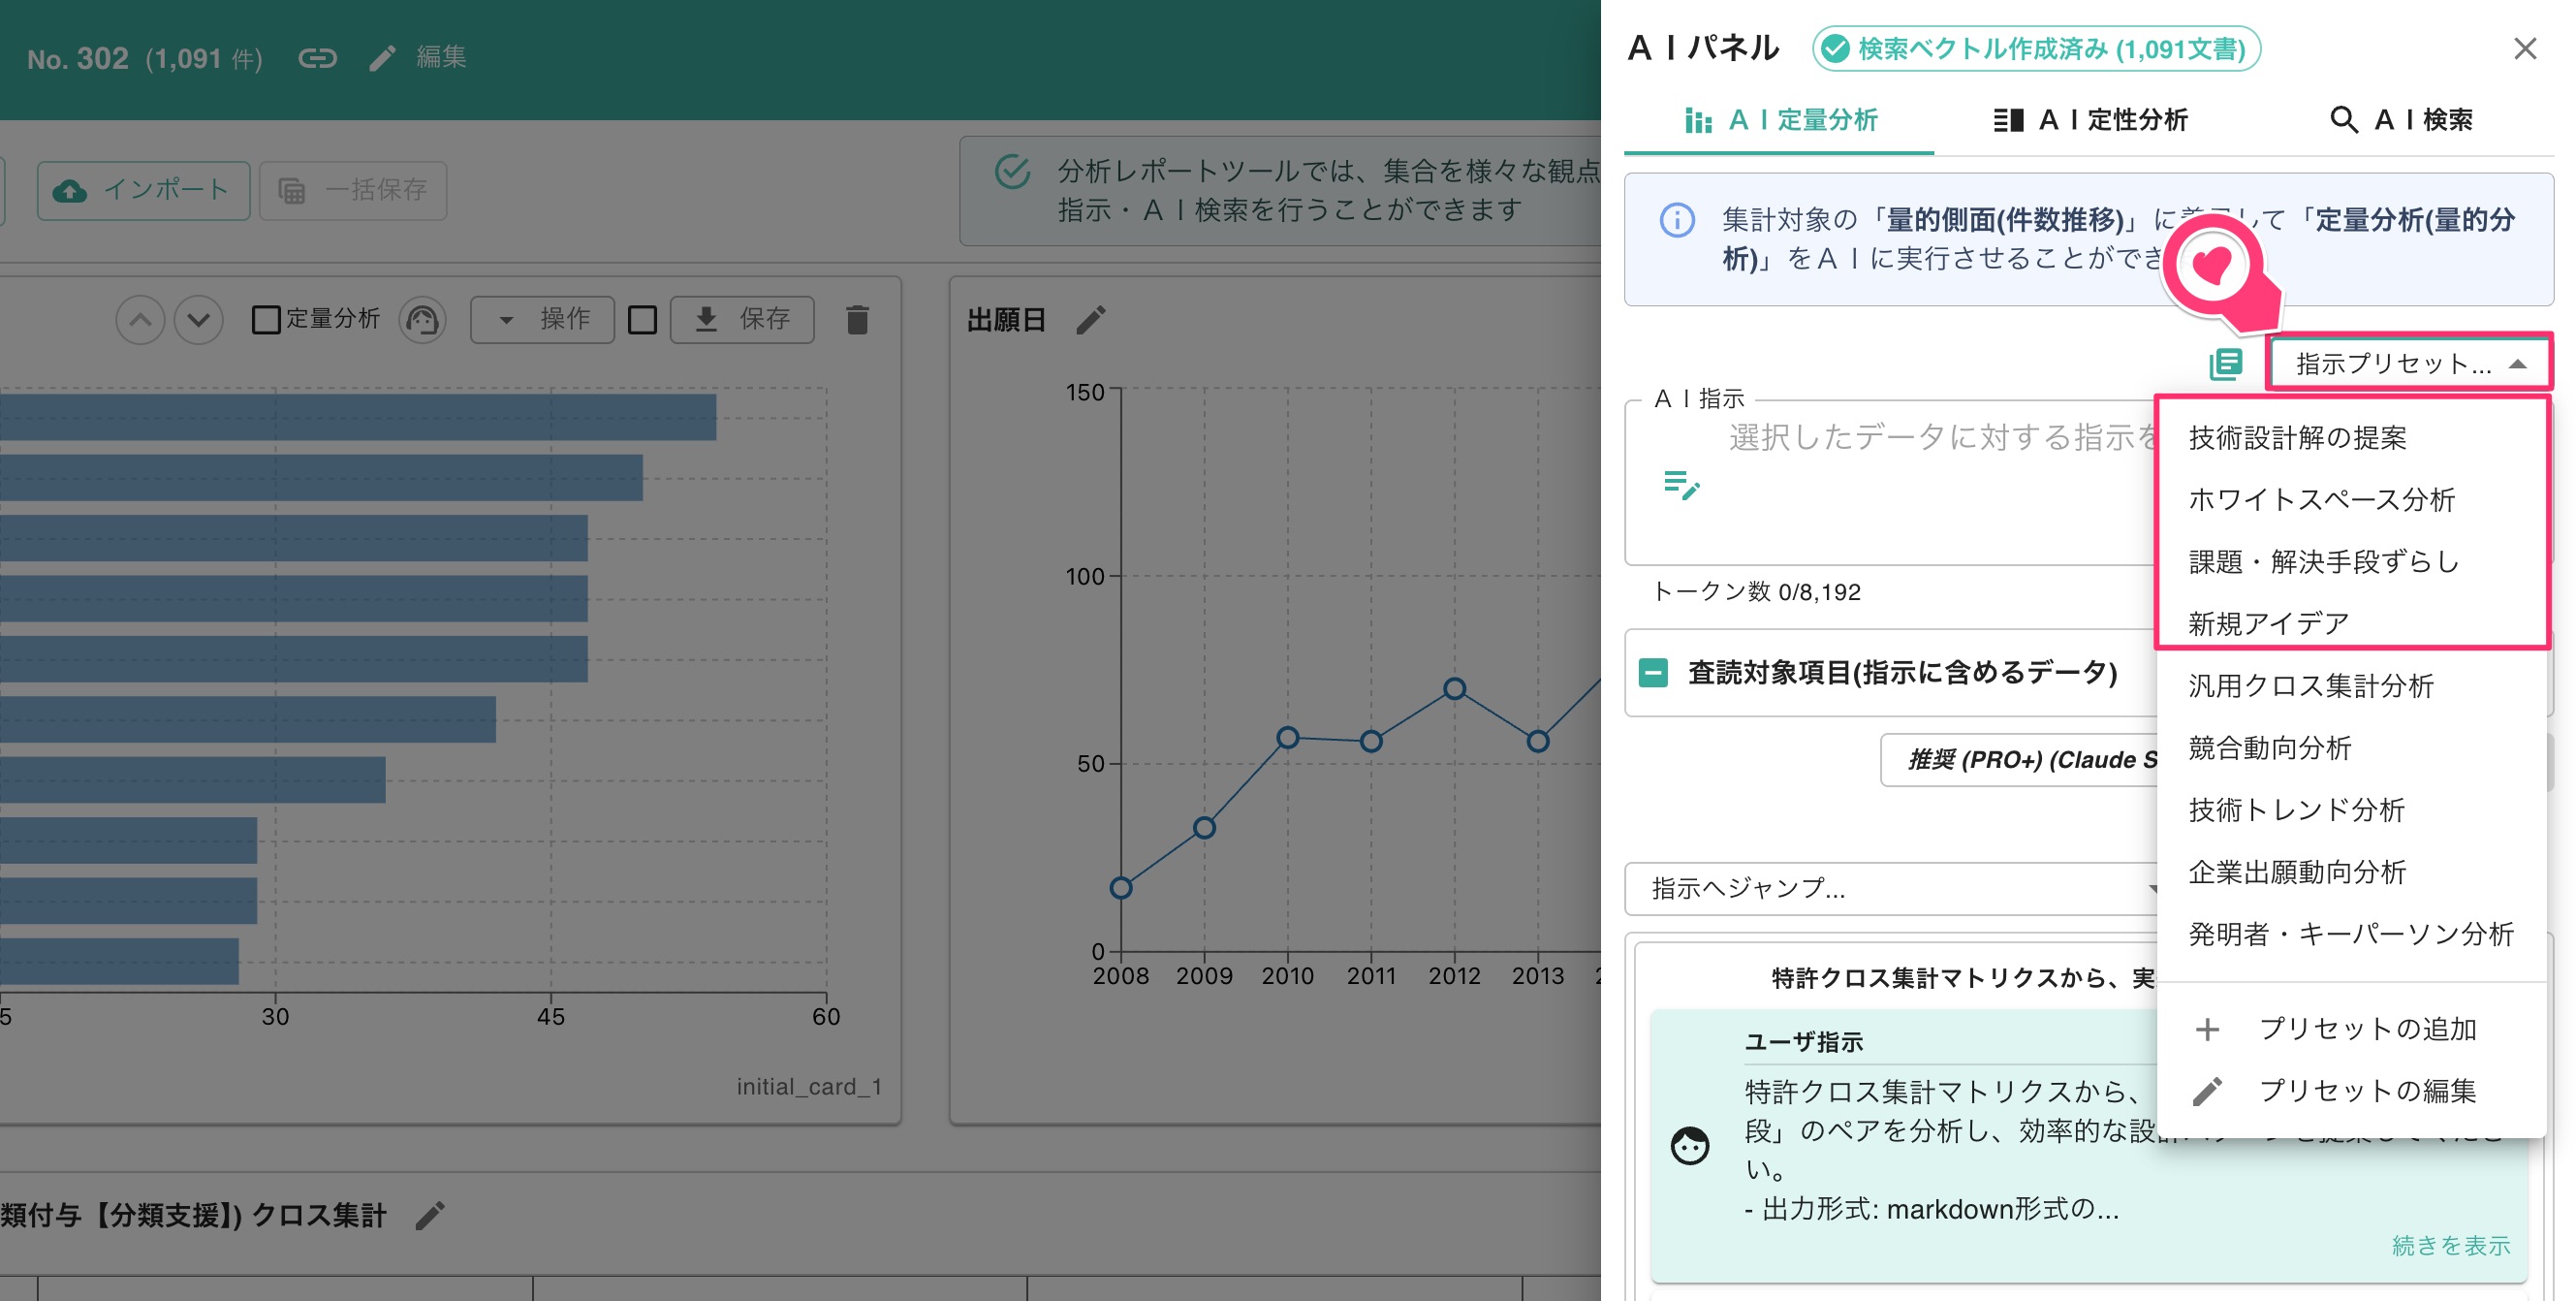
Task: Click the preset library icon beside 指示プリセット
Action: click(x=2226, y=364)
